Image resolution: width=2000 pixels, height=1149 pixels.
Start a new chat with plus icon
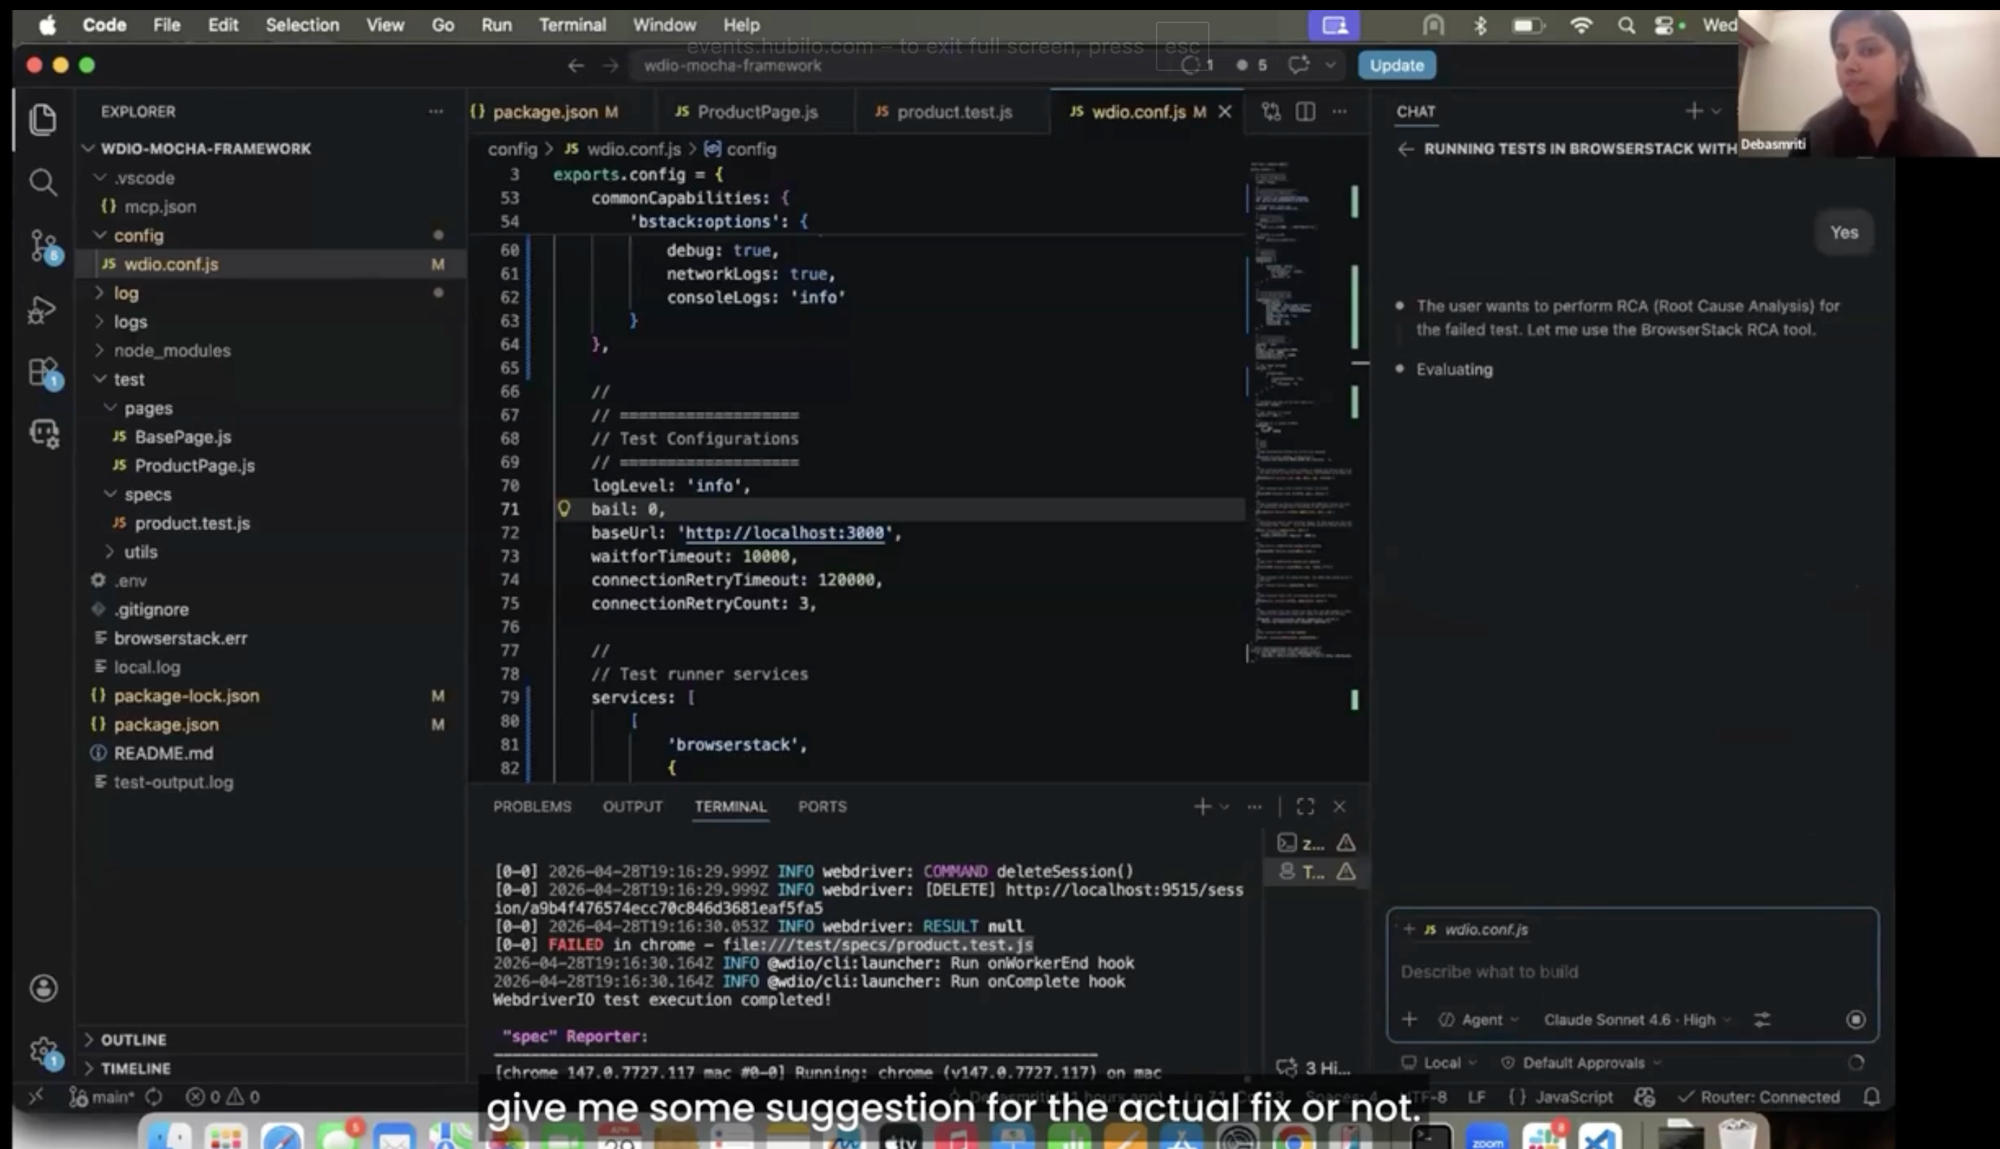(1693, 110)
